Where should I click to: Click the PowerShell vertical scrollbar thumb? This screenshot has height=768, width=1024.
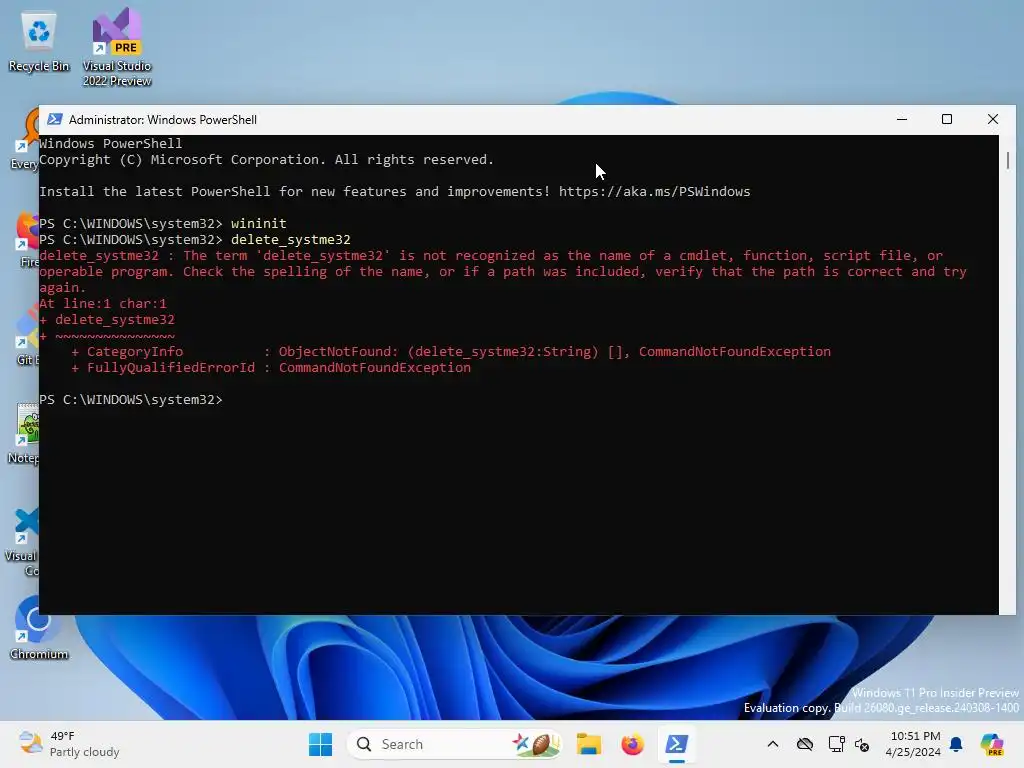click(x=1008, y=160)
